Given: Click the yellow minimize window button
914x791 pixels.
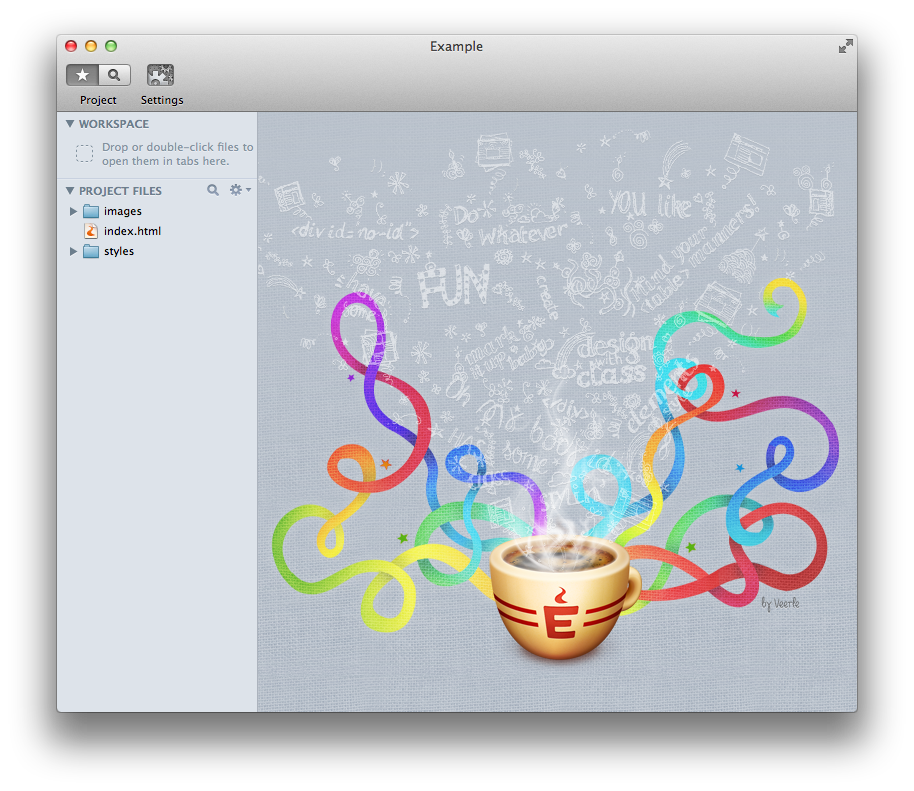Looking at the screenshot, I should 91,46.
